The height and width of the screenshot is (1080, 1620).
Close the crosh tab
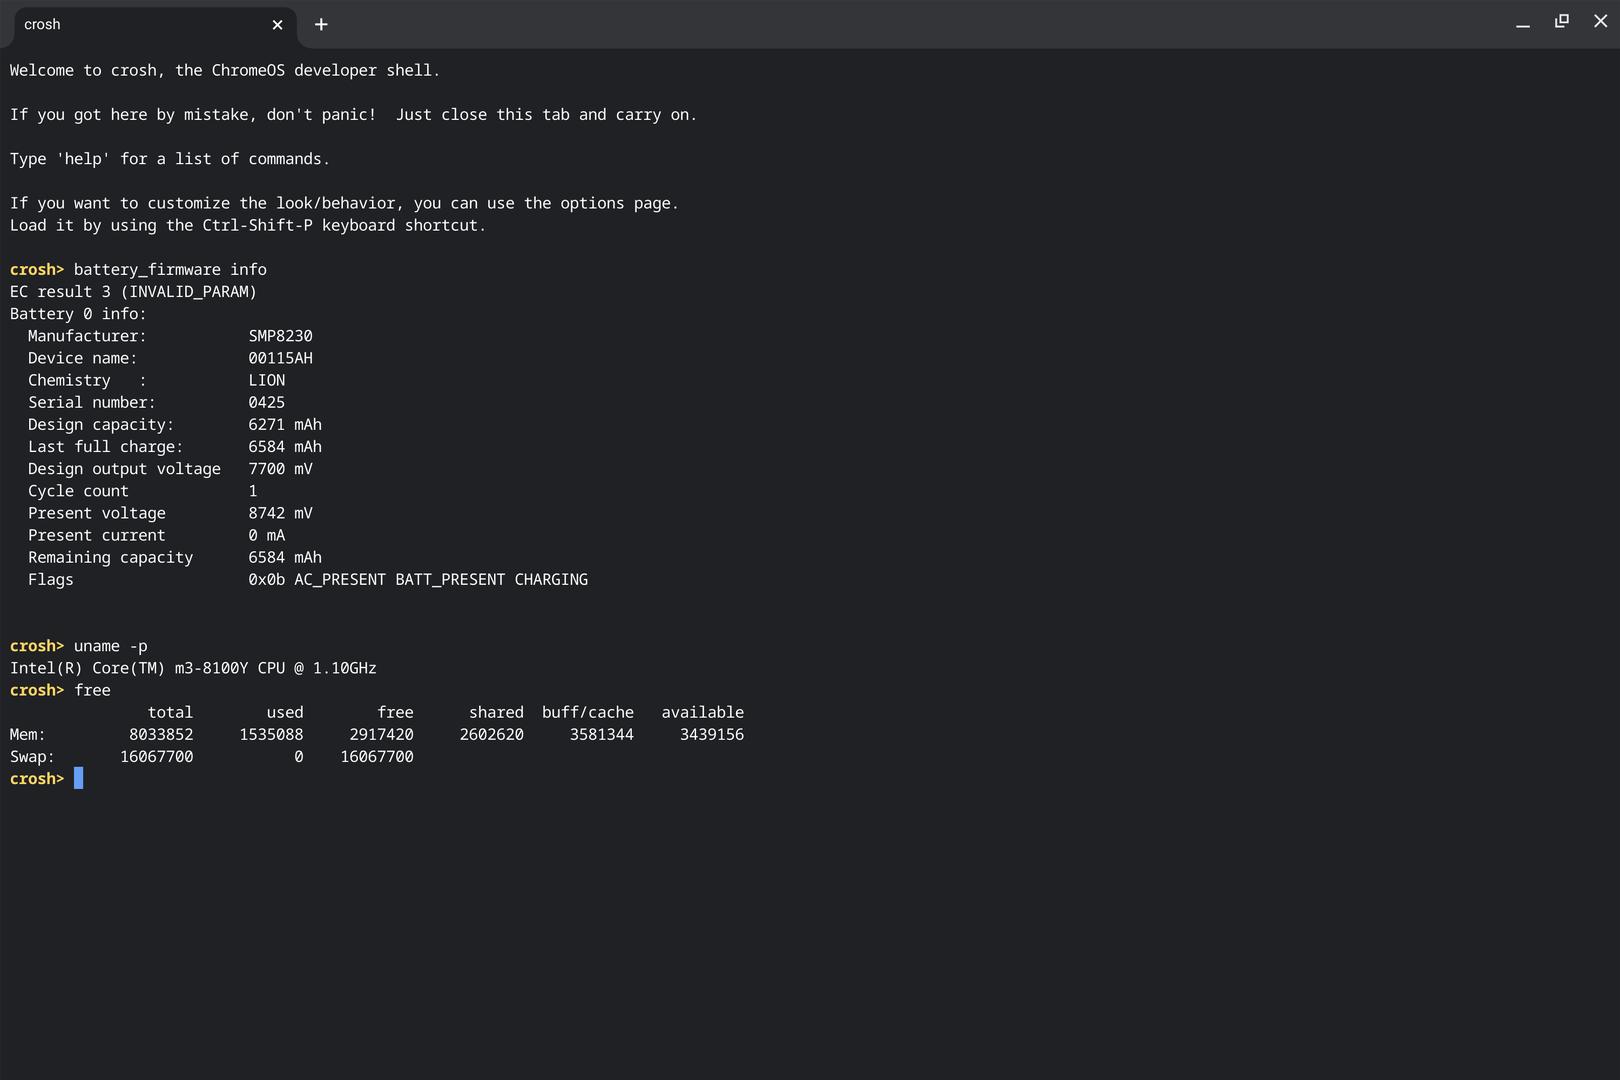point(278,25)
